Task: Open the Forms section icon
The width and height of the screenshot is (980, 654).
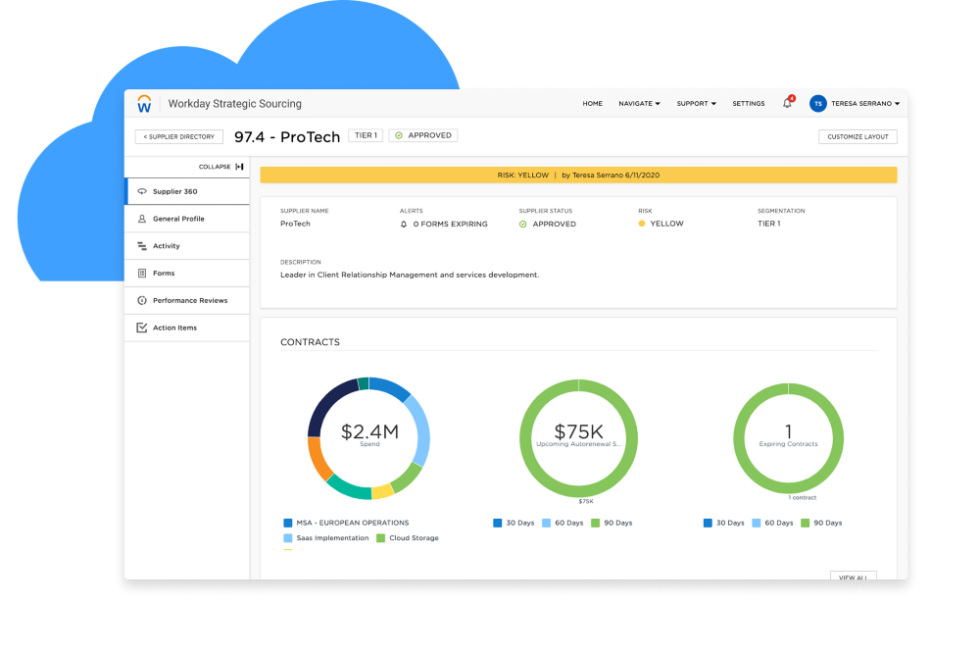Action: tap(141, 272)
